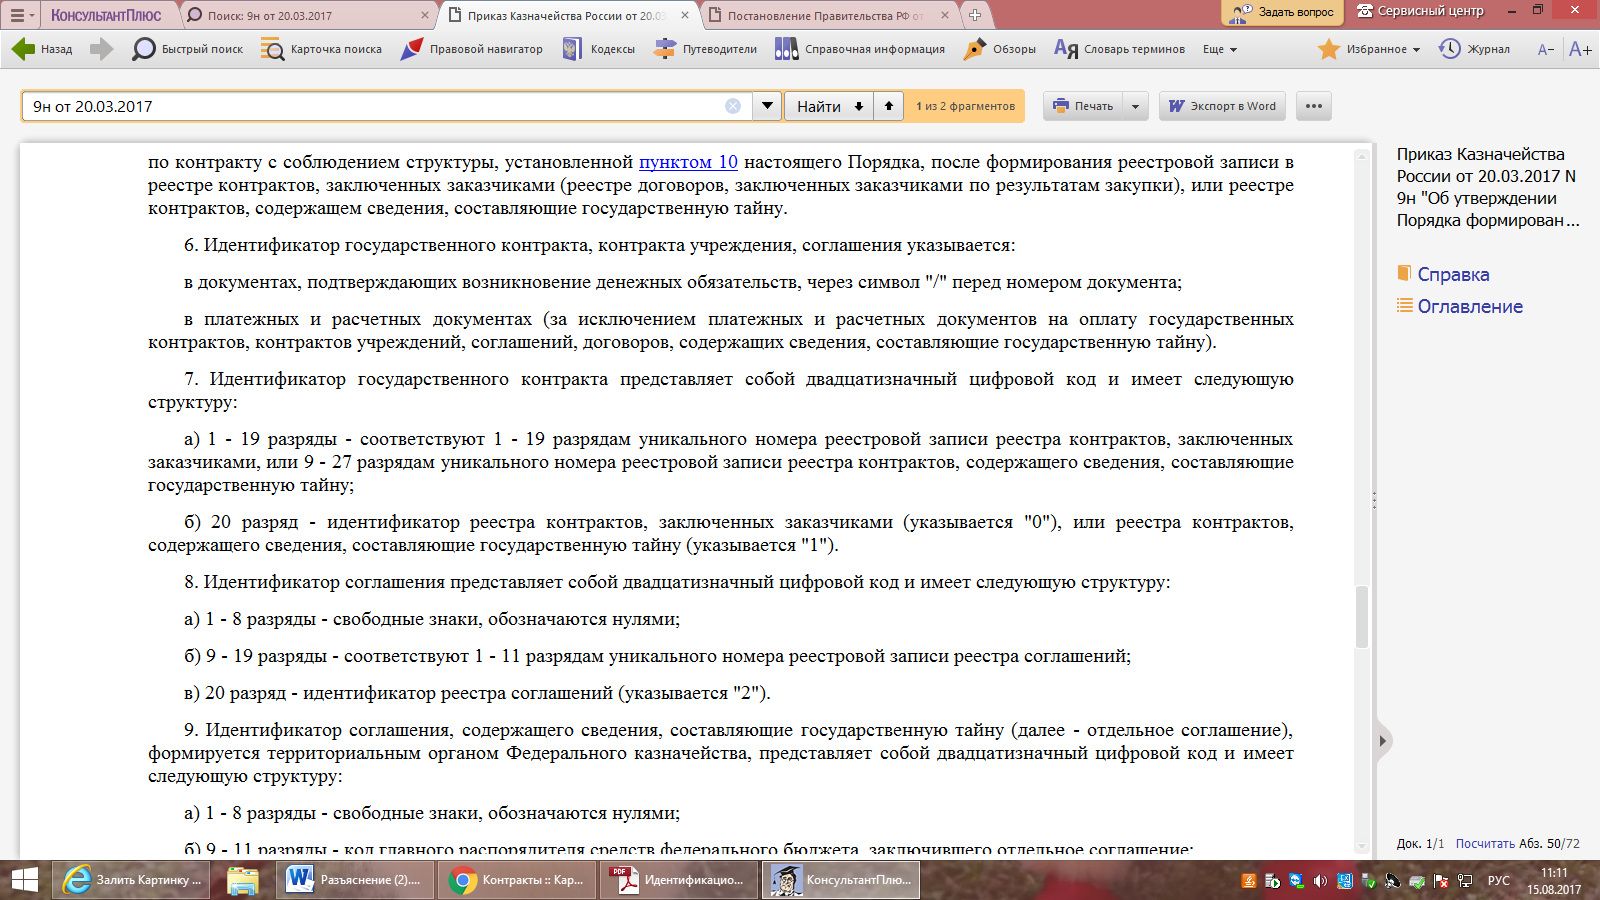Open the Справка document reference

(x=1443, y=274)
